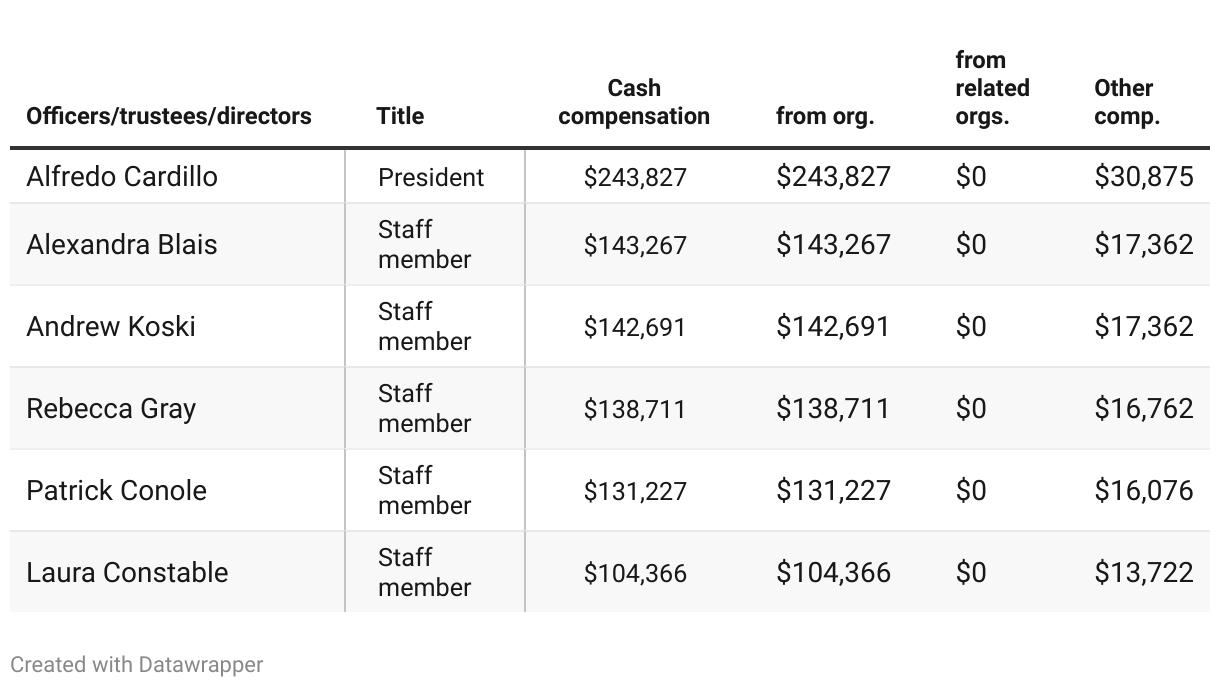Click the from org. column header
The height and width of the screenshot is (688, 1220).
click(825, 116)
